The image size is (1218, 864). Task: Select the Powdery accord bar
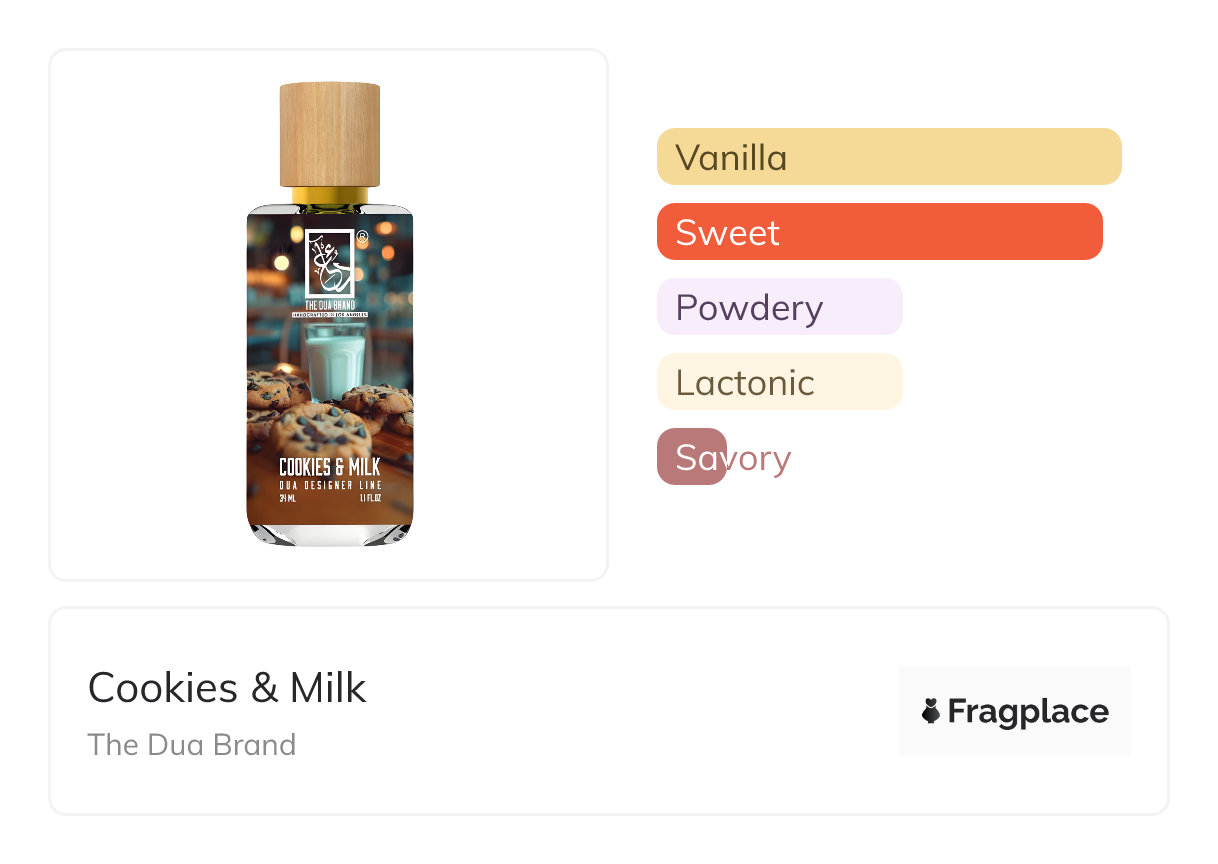779,307
